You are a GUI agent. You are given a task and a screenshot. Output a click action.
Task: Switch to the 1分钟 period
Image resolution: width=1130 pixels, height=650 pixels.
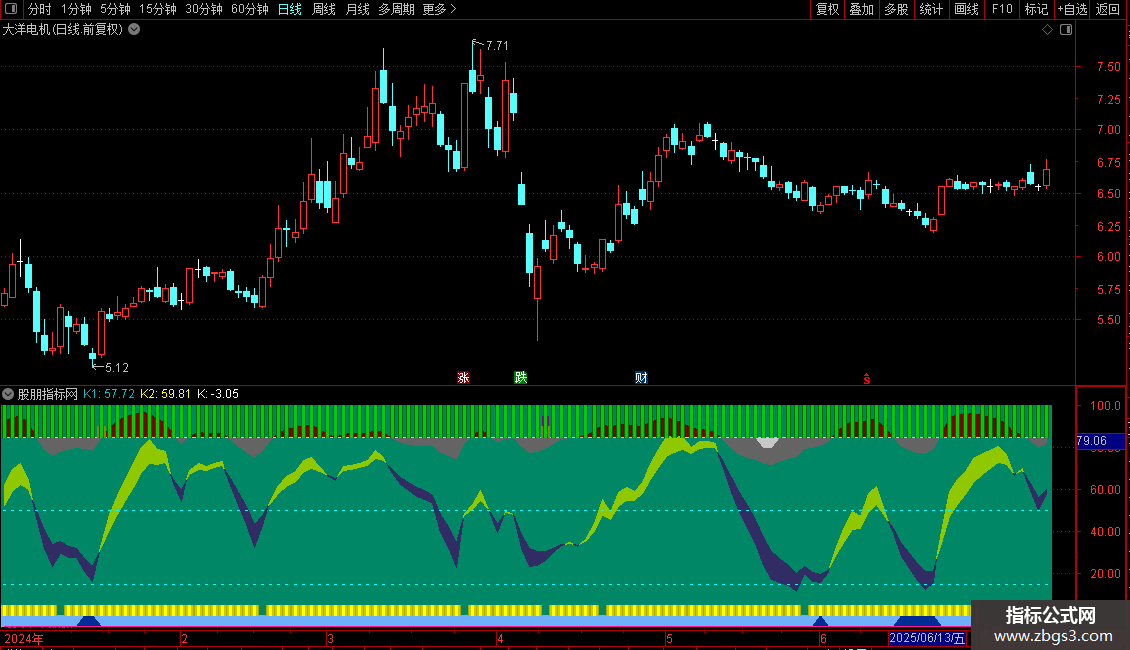coord(76,9)
